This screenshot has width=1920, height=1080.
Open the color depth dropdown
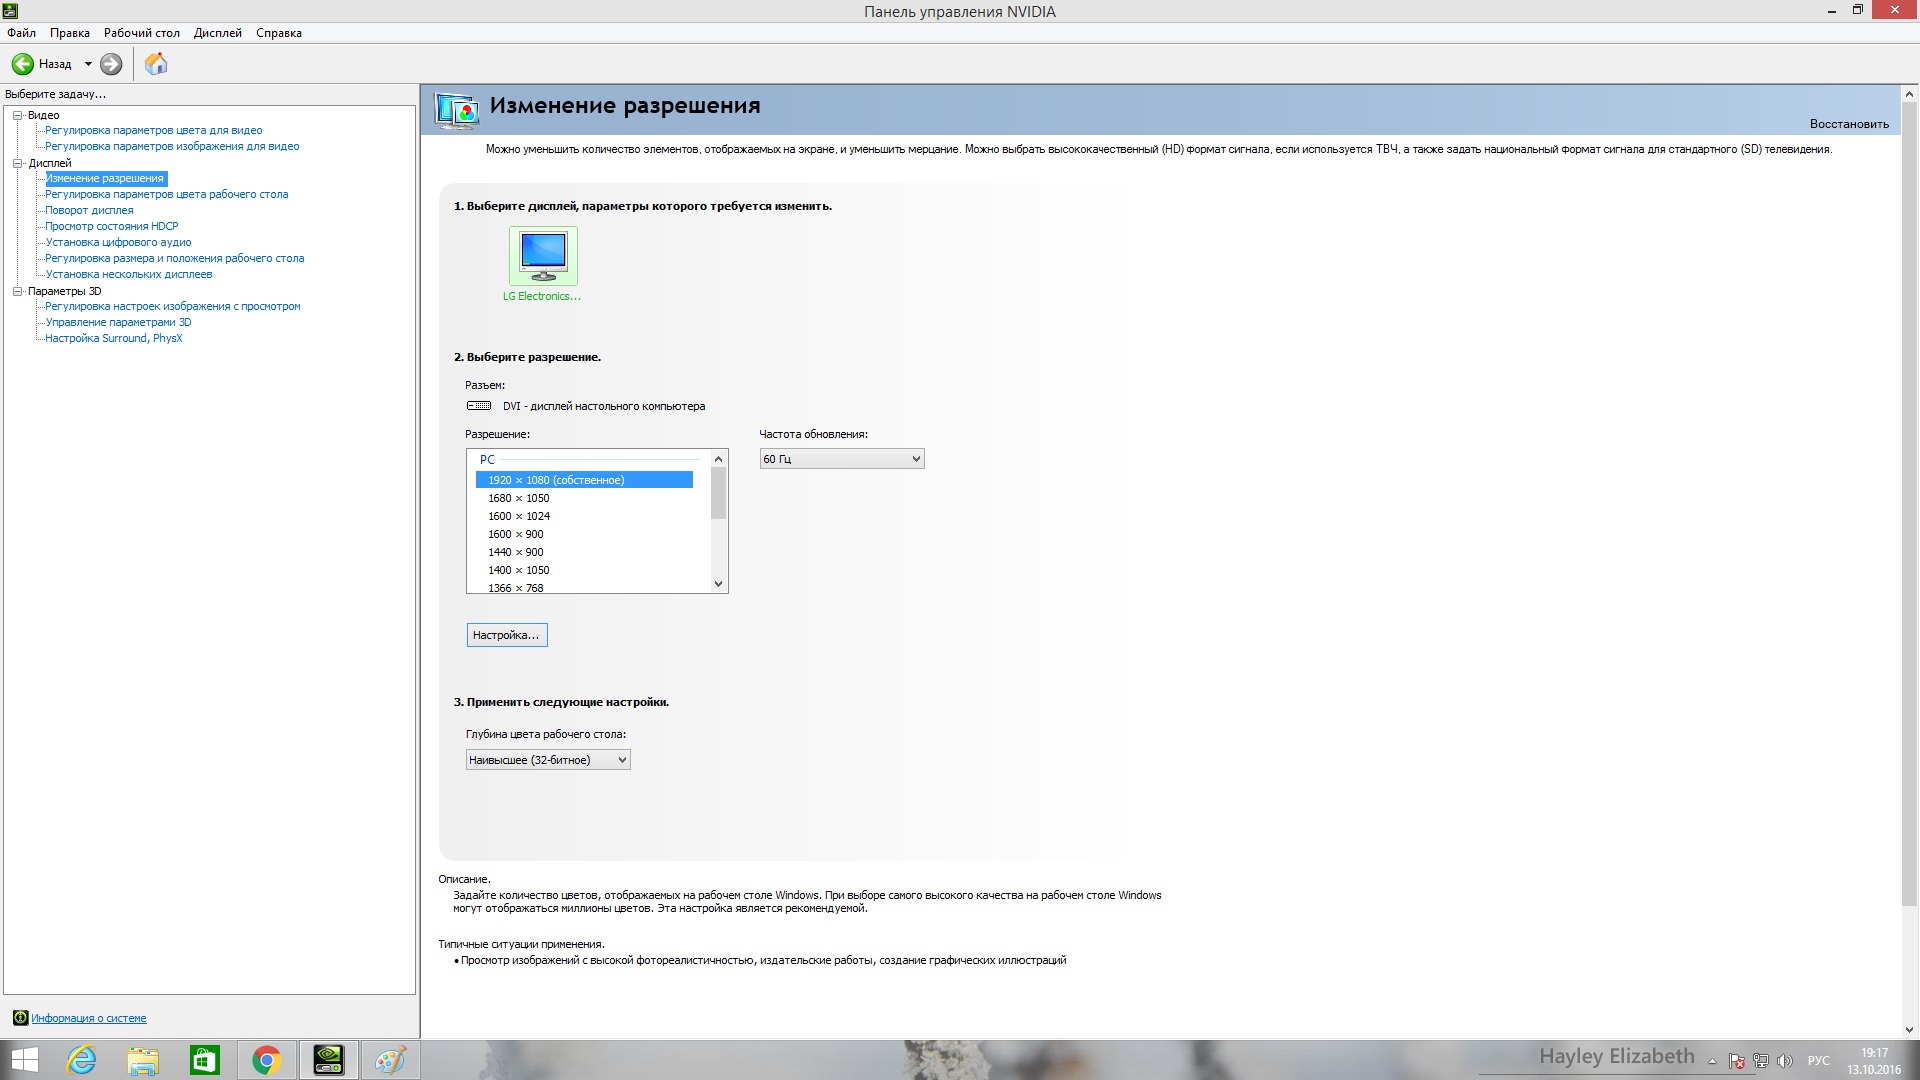[x=547, y=760]
